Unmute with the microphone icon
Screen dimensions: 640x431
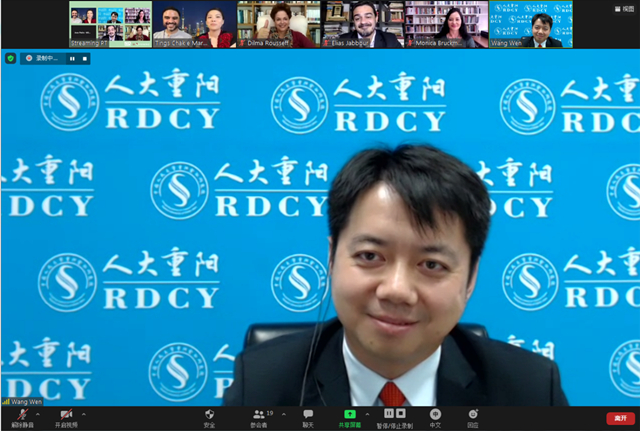22,414
